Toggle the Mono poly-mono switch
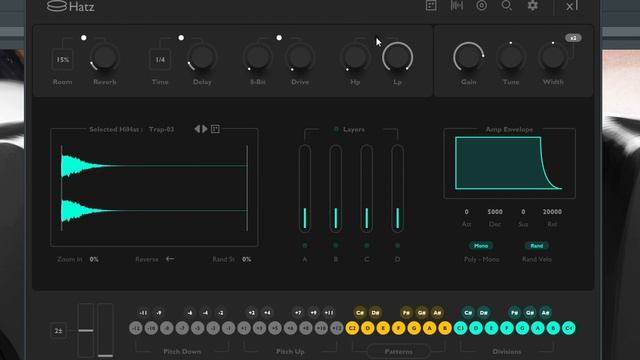 point(481,246)
